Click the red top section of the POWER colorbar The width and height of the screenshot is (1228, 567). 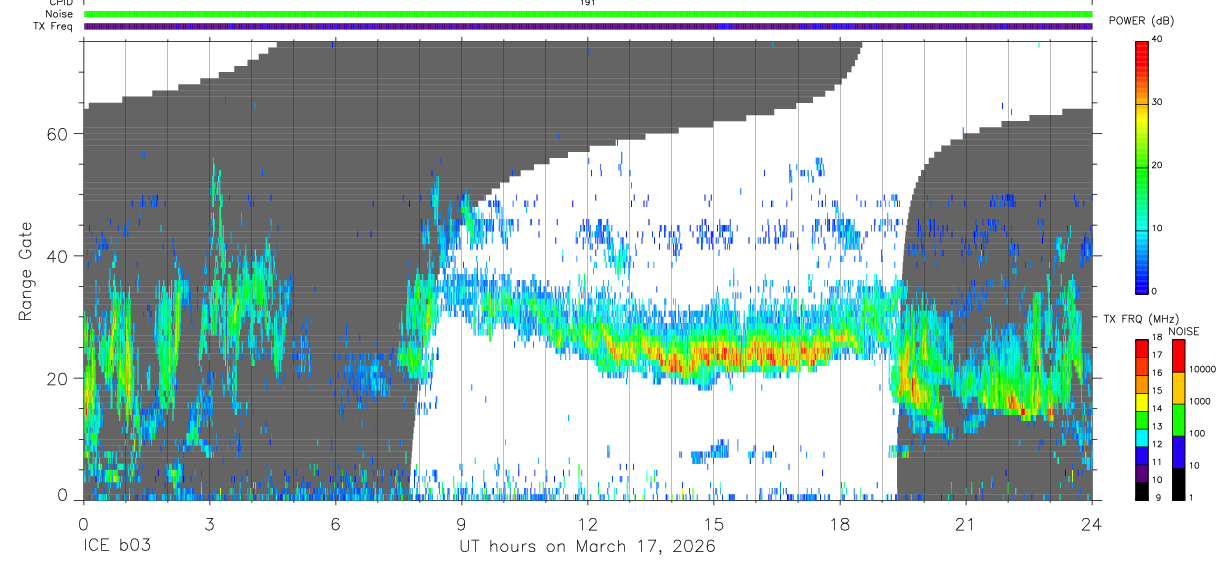[1142, 60]
